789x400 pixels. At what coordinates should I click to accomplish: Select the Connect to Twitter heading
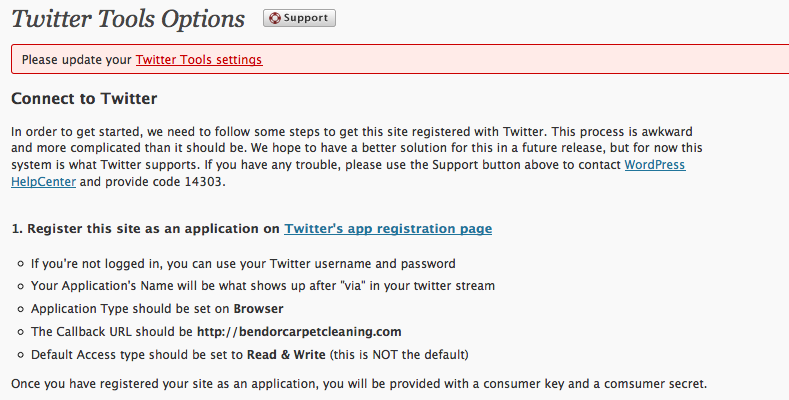pyautogui.click(x=84, y=98)
